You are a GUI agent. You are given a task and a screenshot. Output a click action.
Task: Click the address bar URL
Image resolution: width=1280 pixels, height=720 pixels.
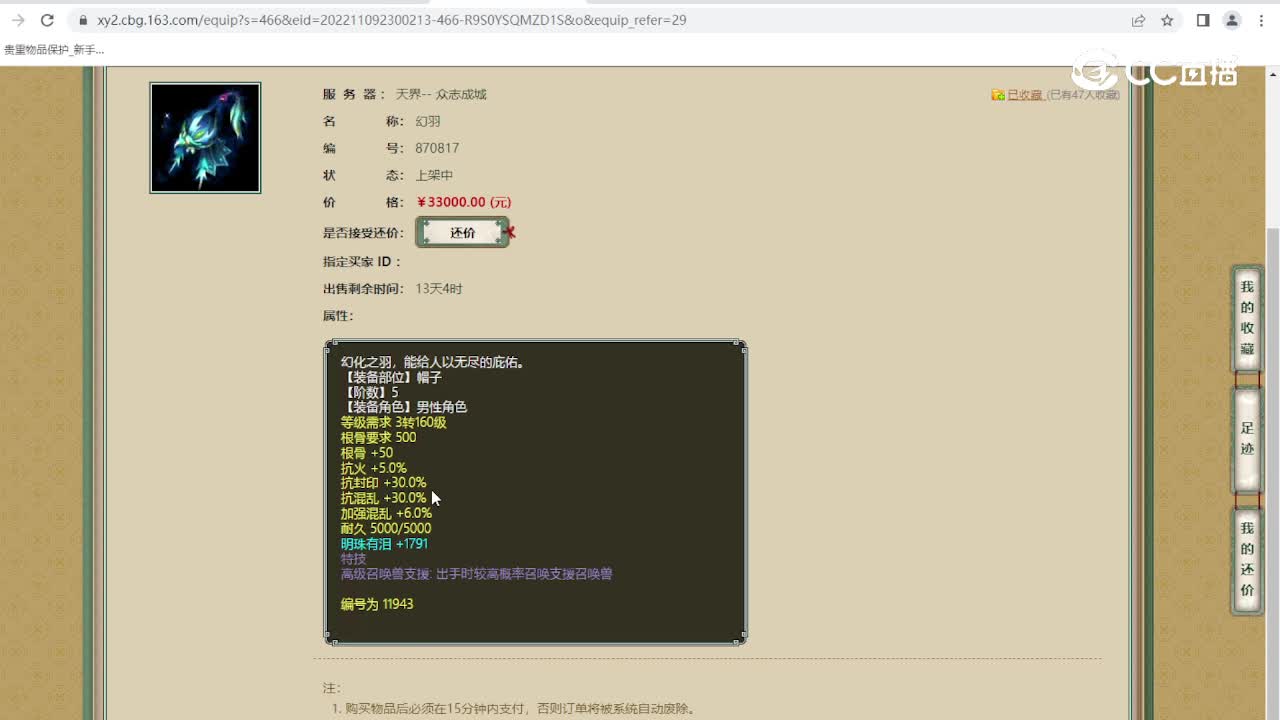(392, 20)
